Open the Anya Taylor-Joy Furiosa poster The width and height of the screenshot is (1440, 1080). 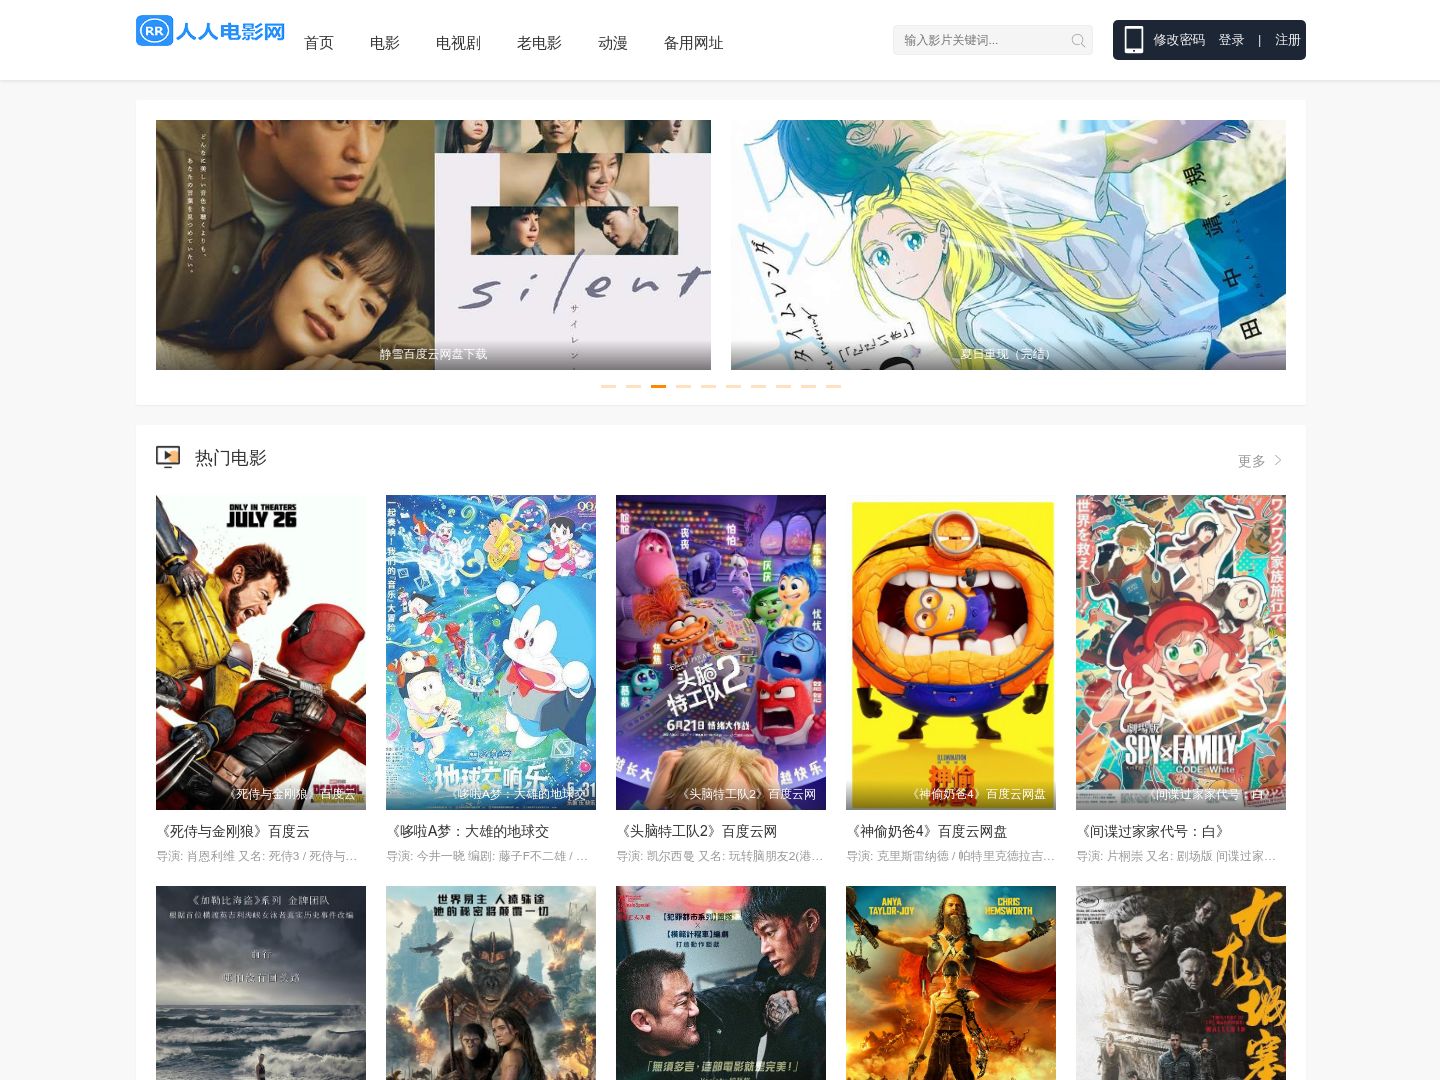pos(951,983)
